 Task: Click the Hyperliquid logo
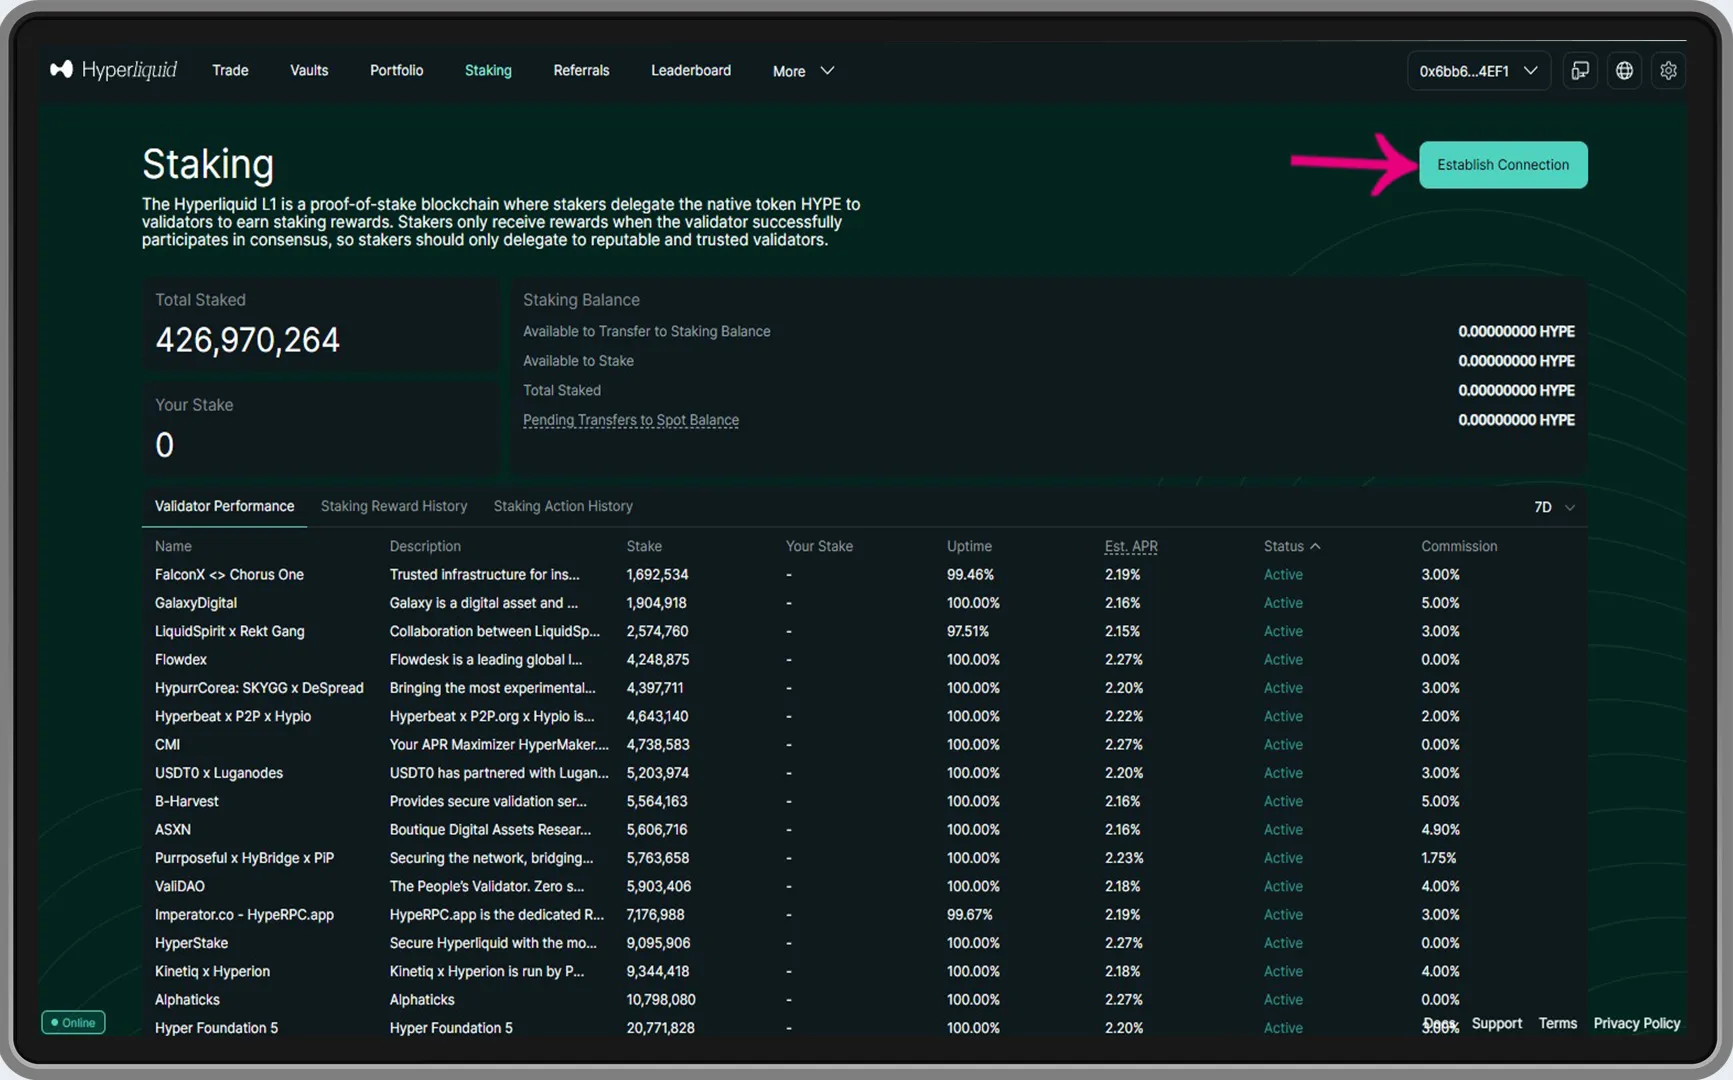coord(113,70)
